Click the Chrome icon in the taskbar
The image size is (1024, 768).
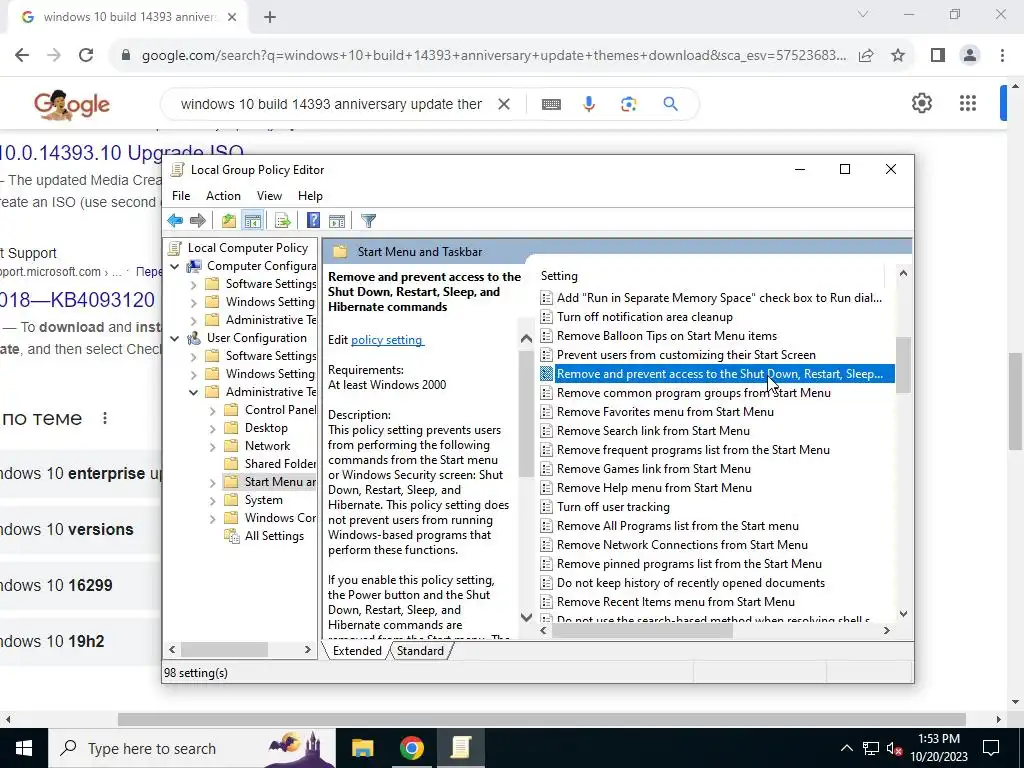411,748
